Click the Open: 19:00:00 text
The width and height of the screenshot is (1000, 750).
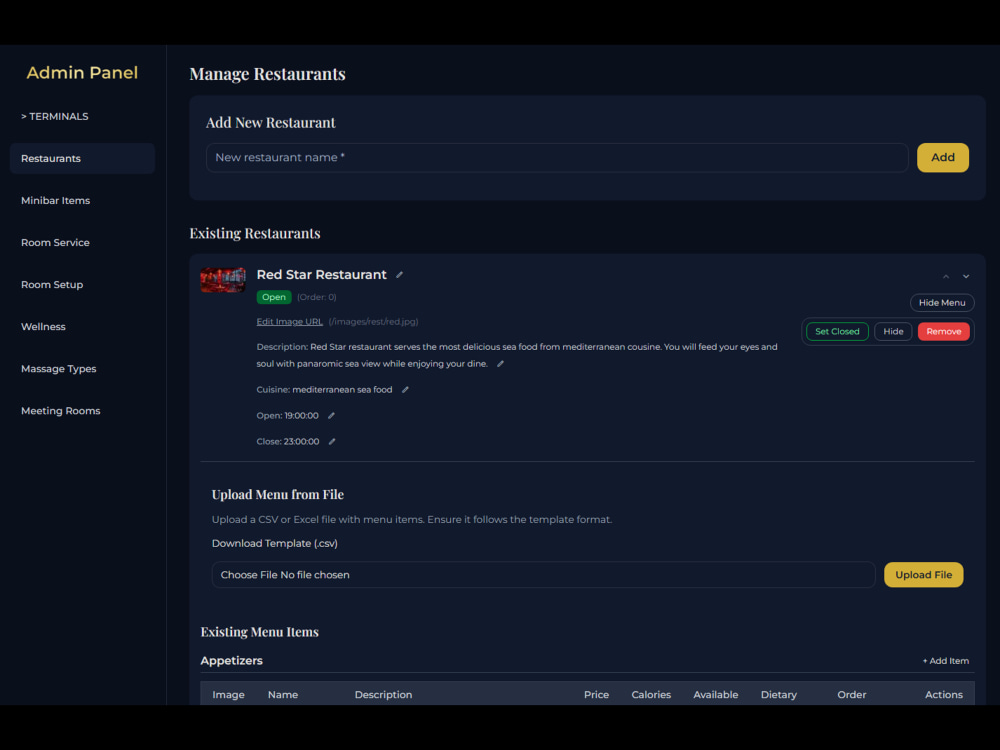(287, 416)
